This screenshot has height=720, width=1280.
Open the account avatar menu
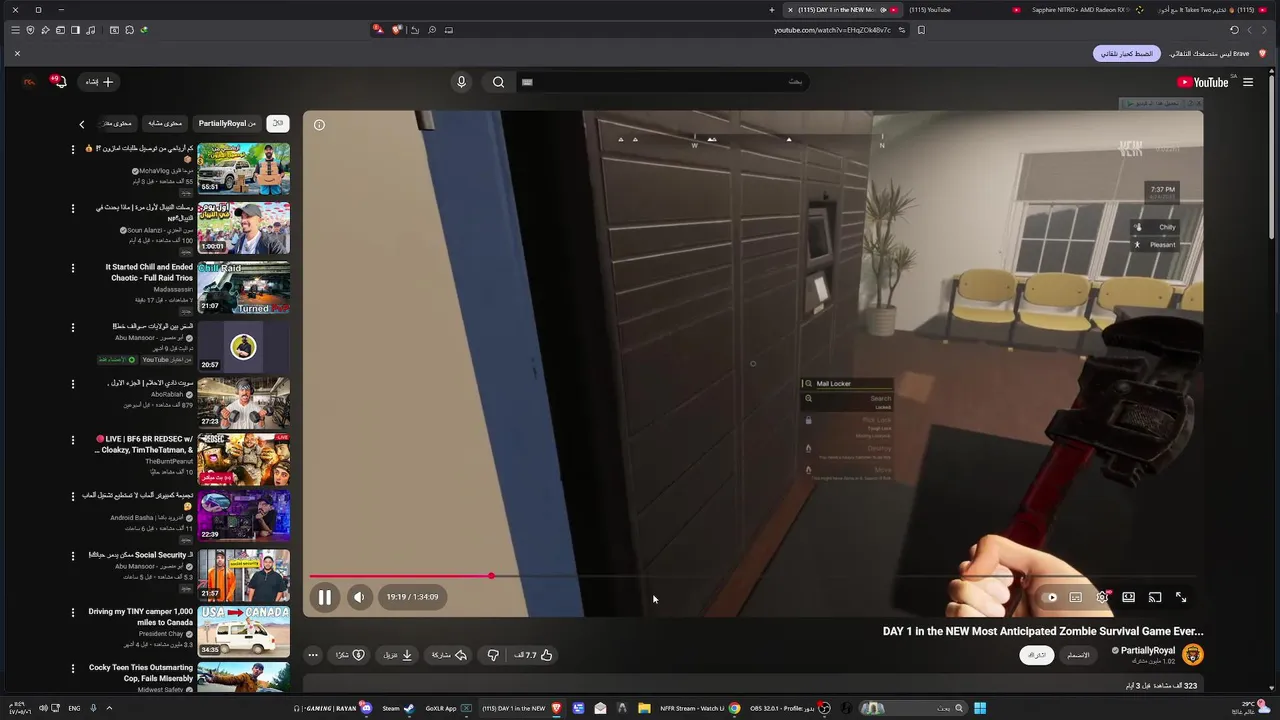(x=29, y=82)
